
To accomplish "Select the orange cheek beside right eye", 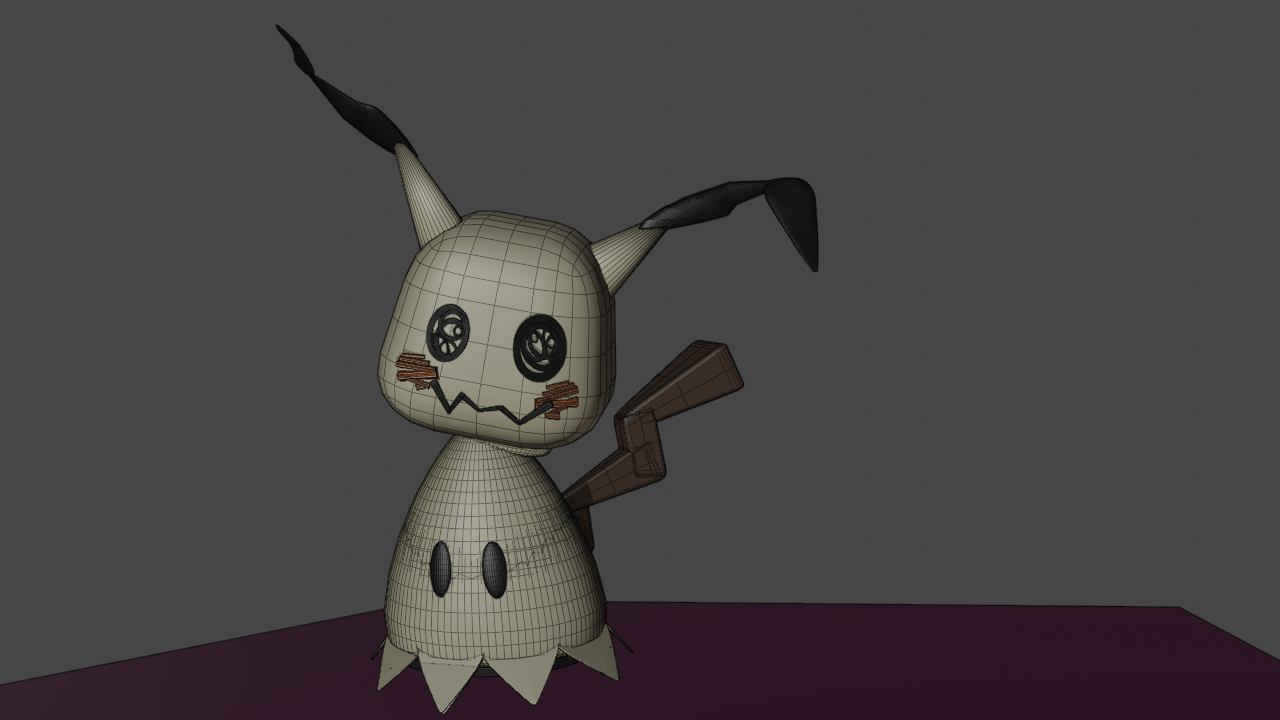I will [559, 399].
